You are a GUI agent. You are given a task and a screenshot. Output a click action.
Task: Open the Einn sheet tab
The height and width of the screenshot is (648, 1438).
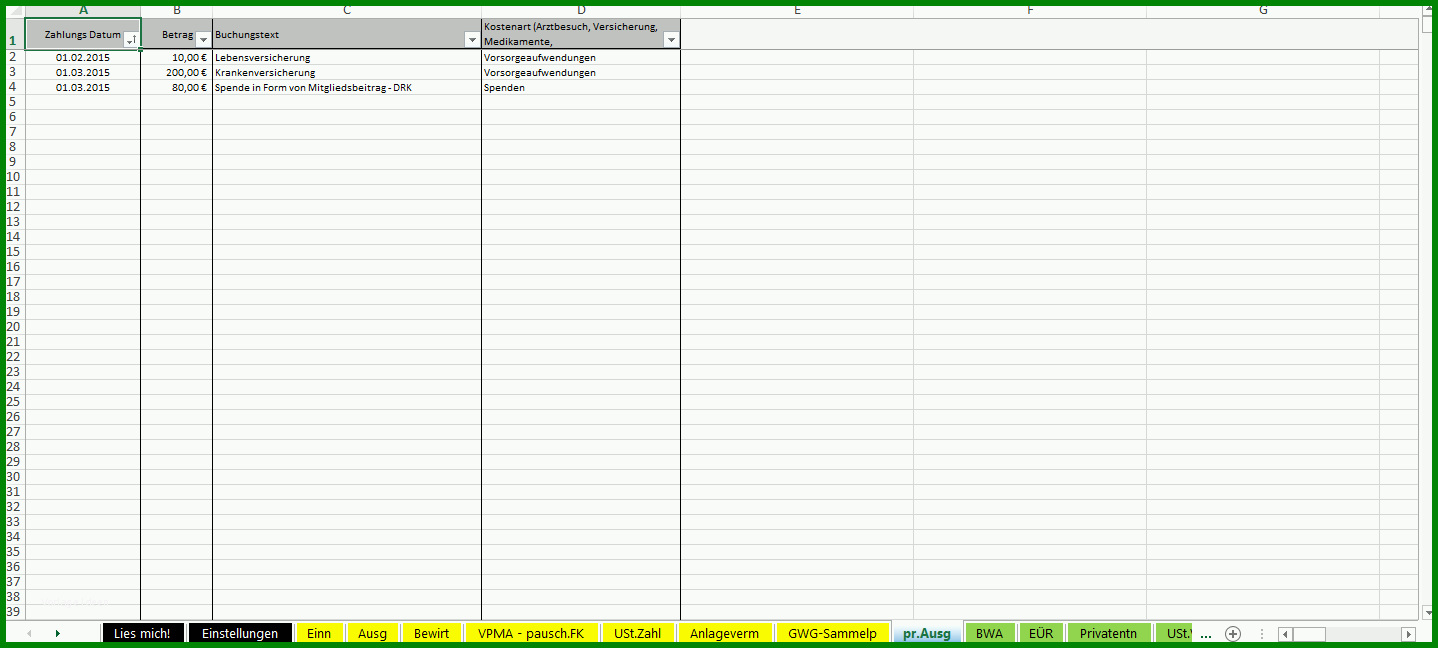(x=319, y=633)
